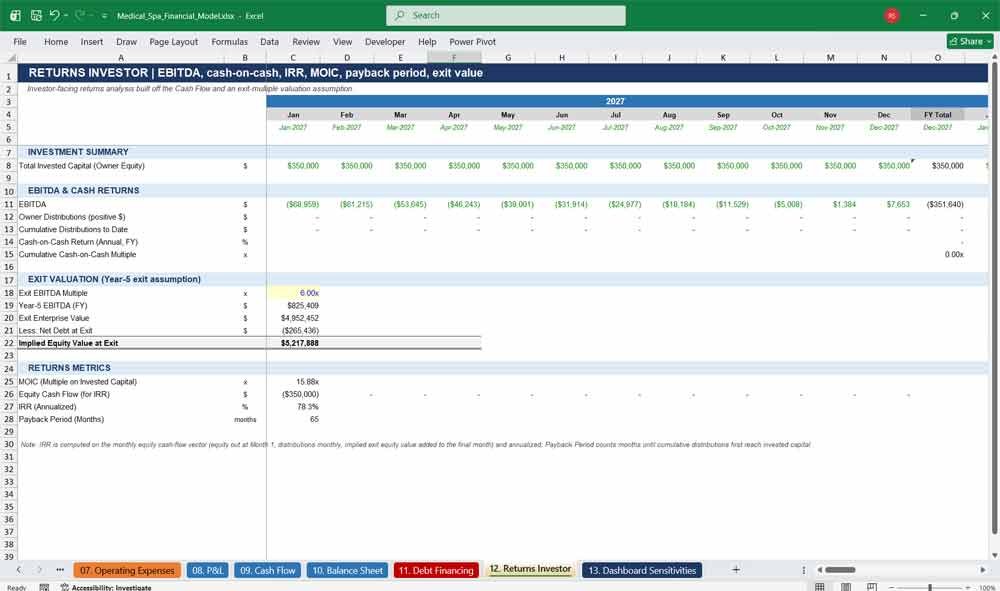Click the Excel app icon in title bar

15,15
